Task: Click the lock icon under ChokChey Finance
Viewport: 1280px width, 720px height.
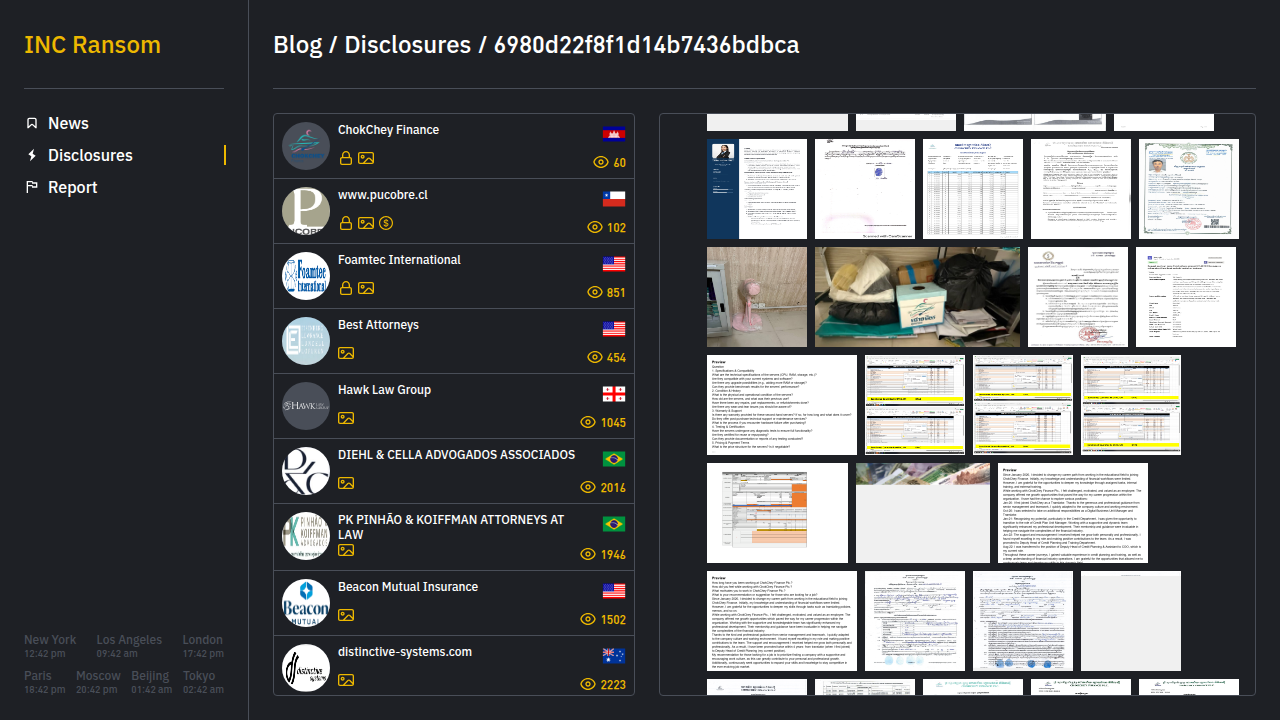Action: click(346, 158)
